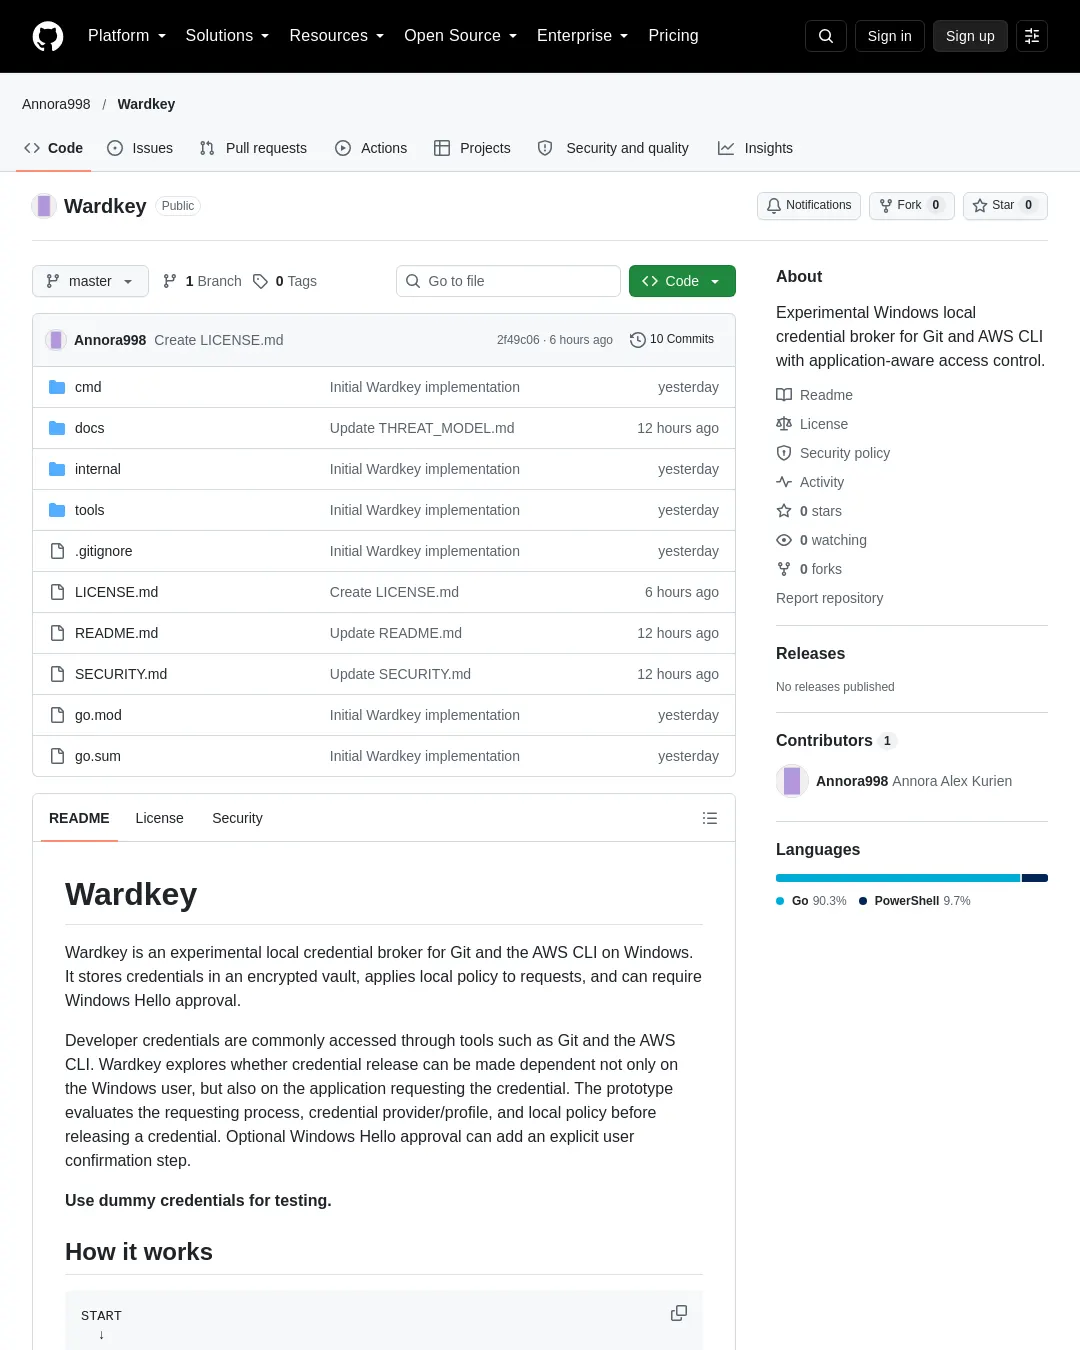Image resolution: width=1080 pixels, height=1350 pixels.
Task: Click the Notifications button
Action: coord(809,206)
